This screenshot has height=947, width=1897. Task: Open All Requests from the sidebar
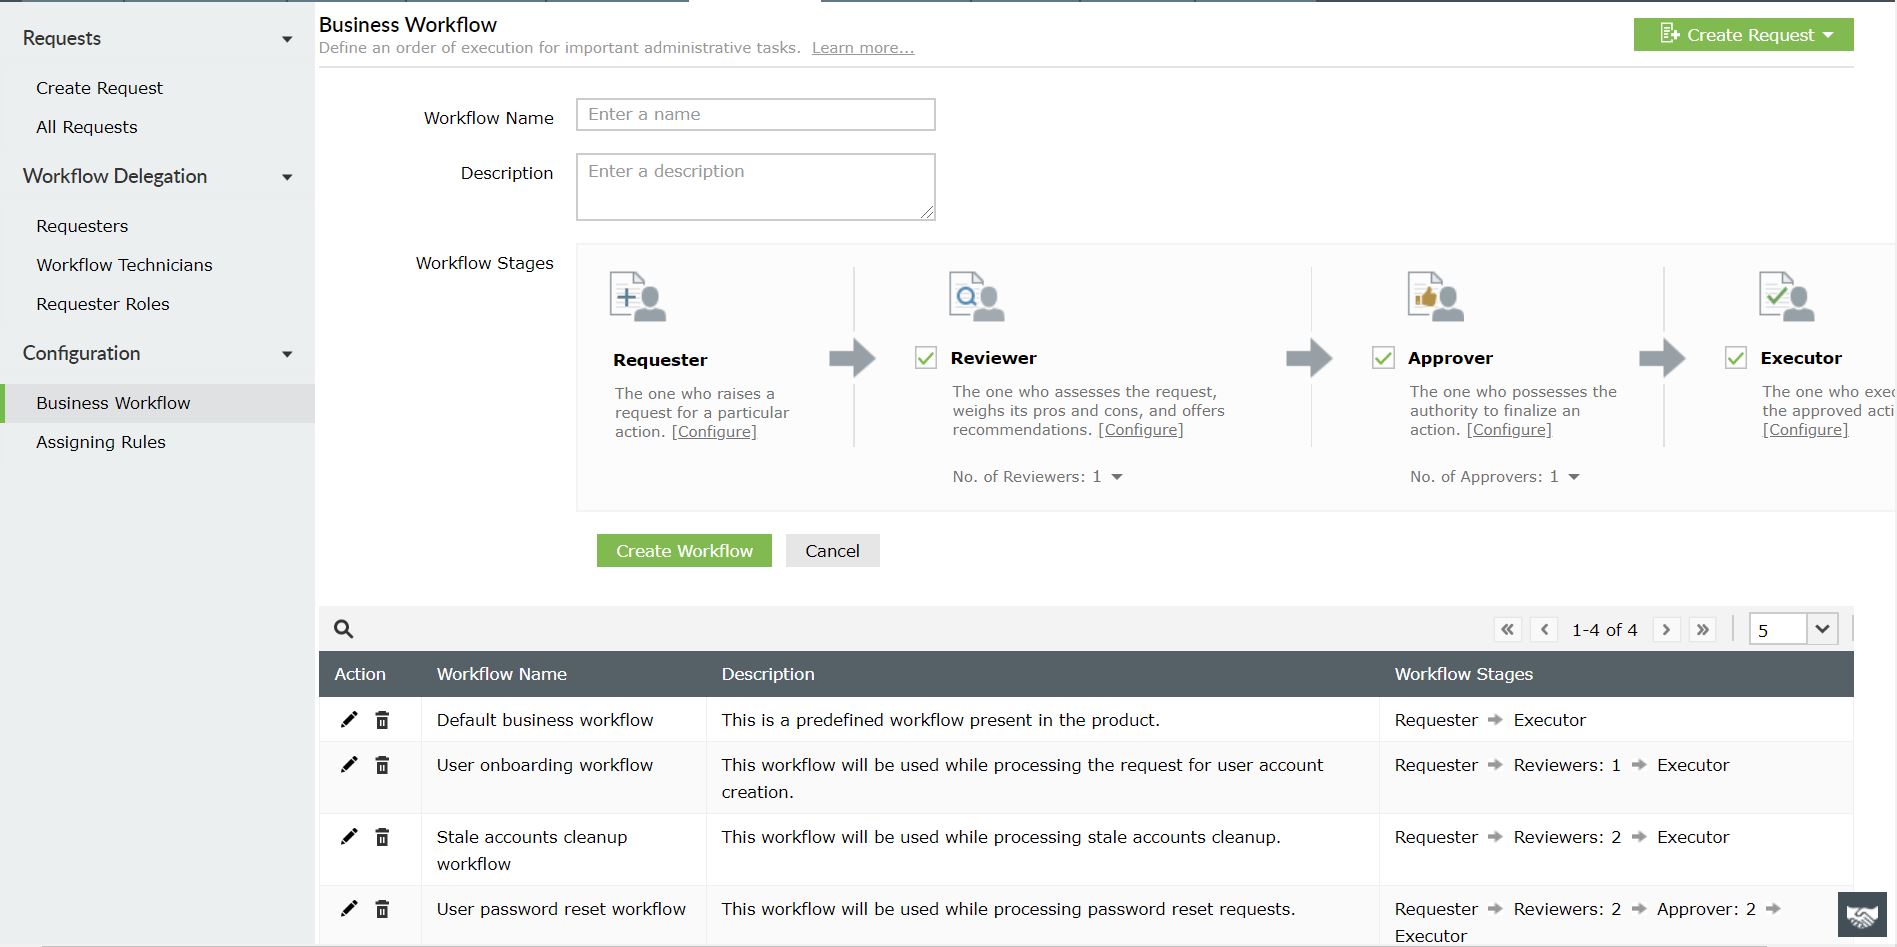click(87, 127)
